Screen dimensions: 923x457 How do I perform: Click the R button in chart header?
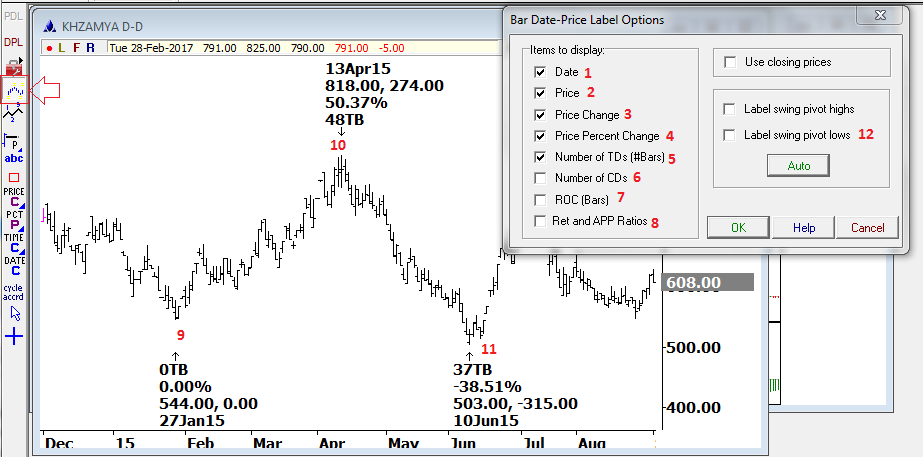pyautogui.click(x=90, y=48)
